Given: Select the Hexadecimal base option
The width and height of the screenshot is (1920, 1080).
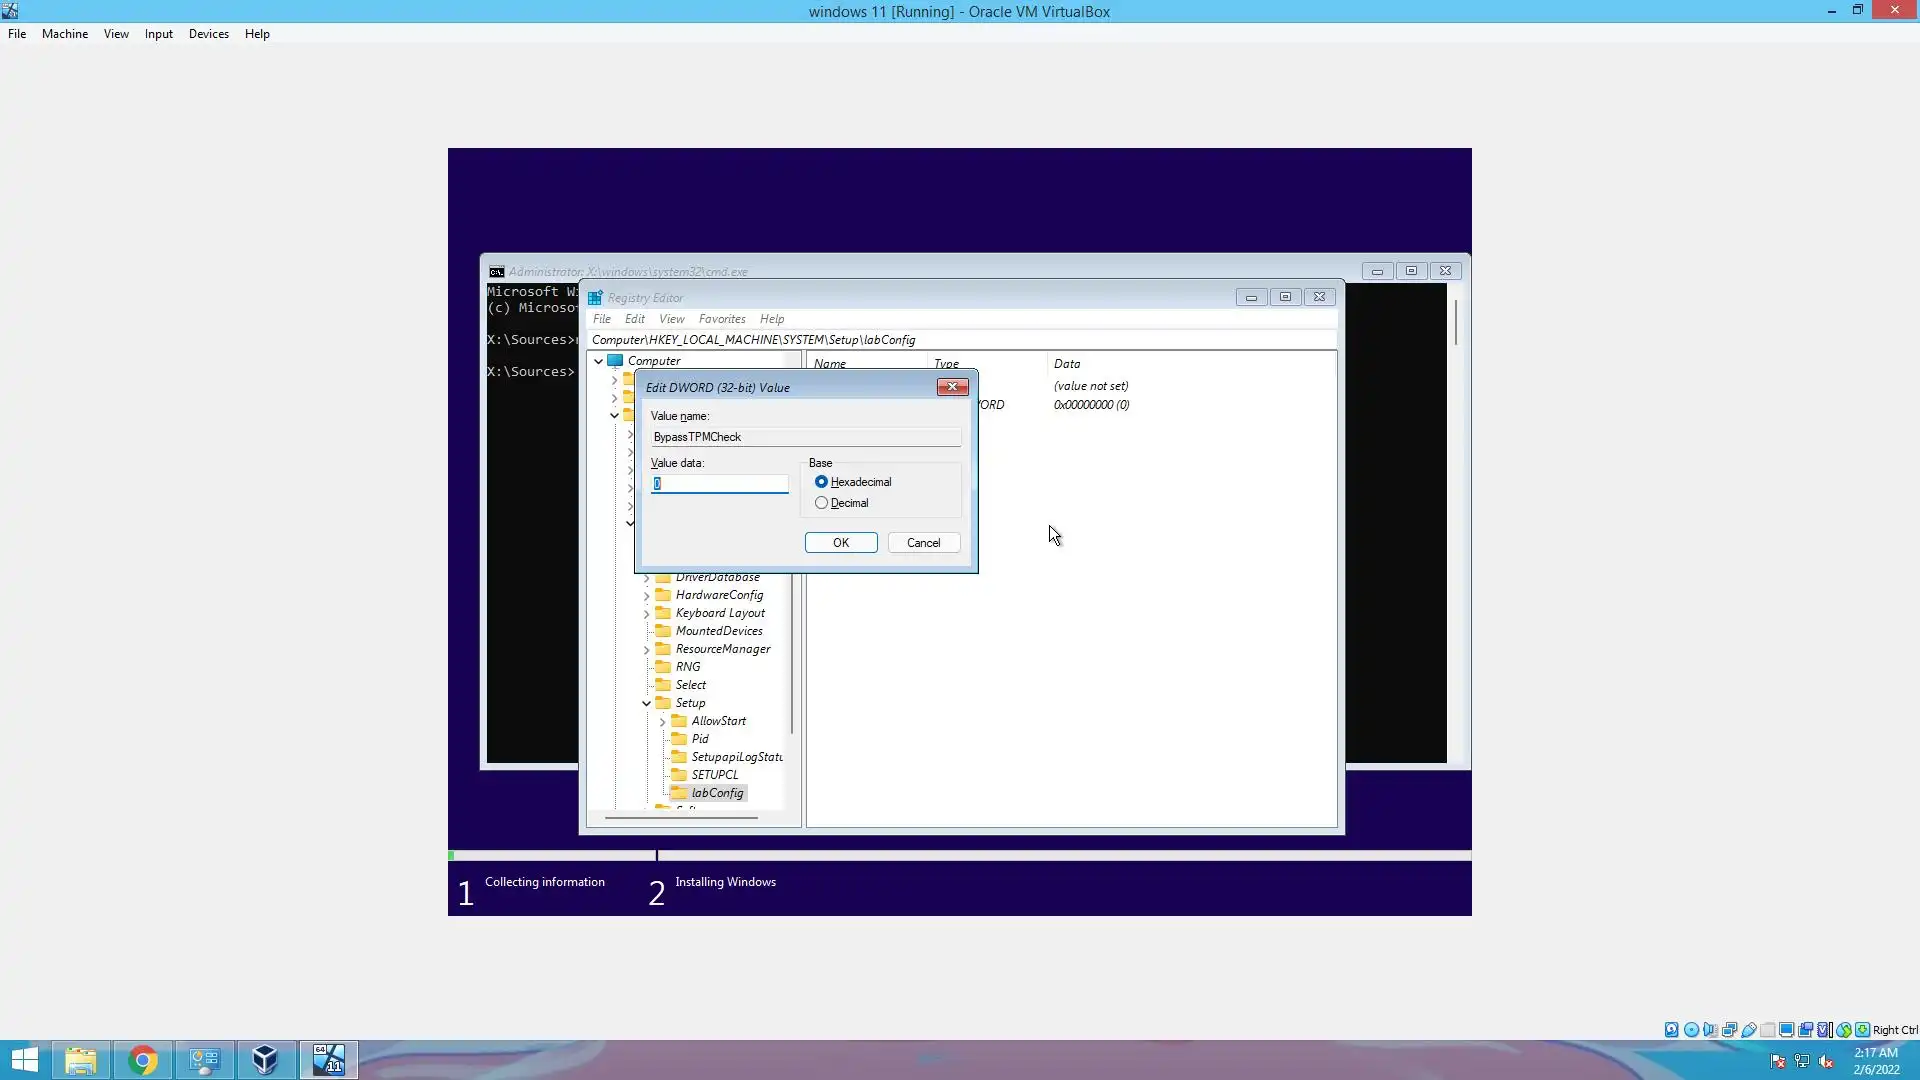Looking at the screenshot, I should 821,482.
